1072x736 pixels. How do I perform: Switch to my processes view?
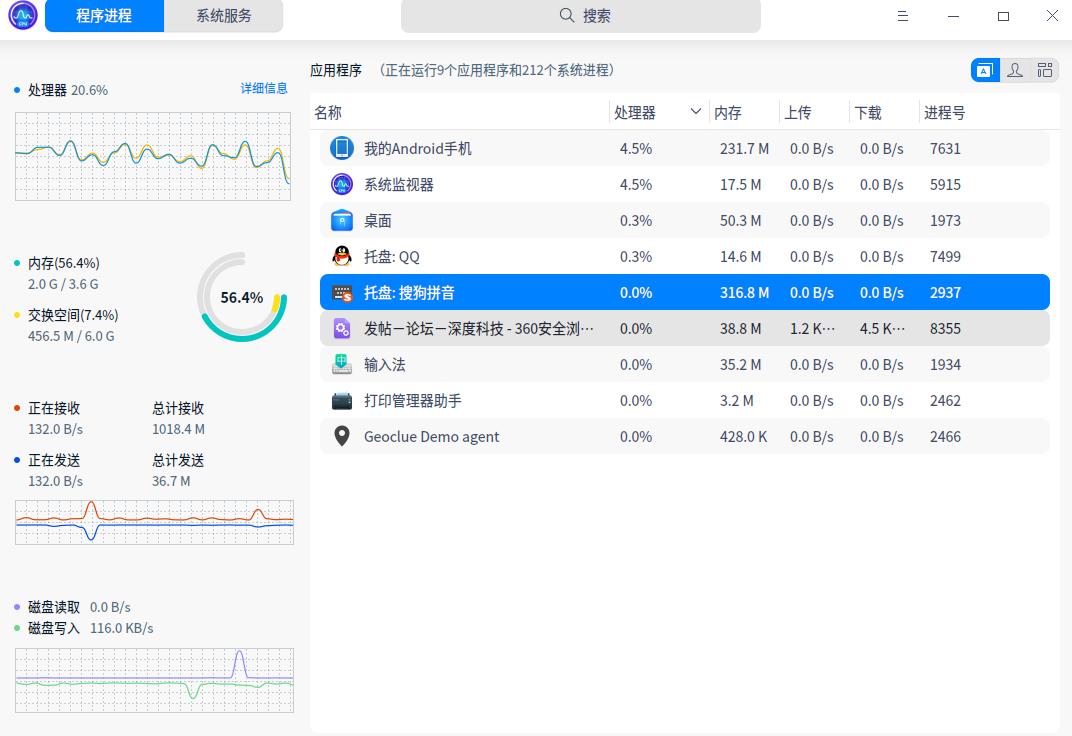tap(1015, 70)
